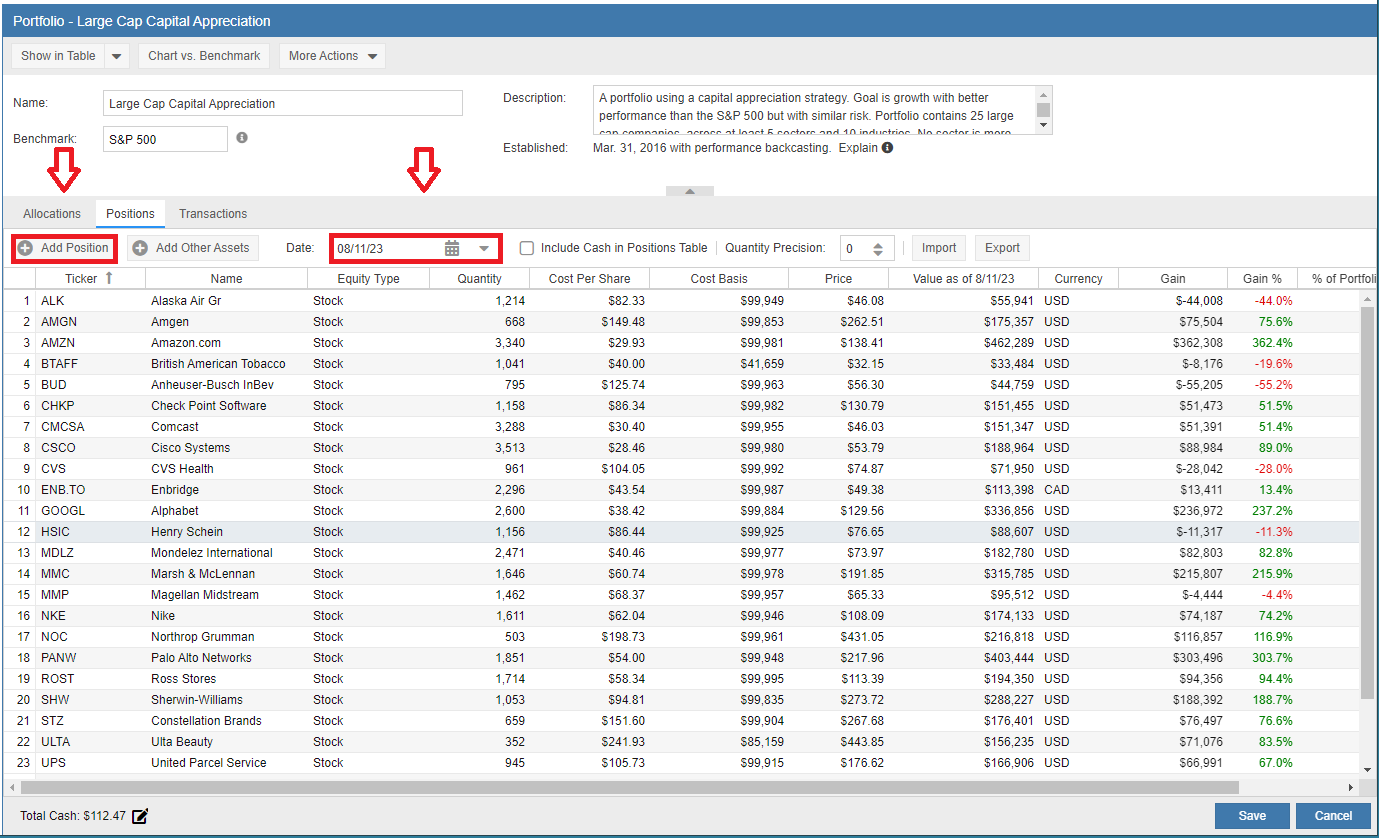Click the sort arrow on Ticker column

(x=109, y=279)
